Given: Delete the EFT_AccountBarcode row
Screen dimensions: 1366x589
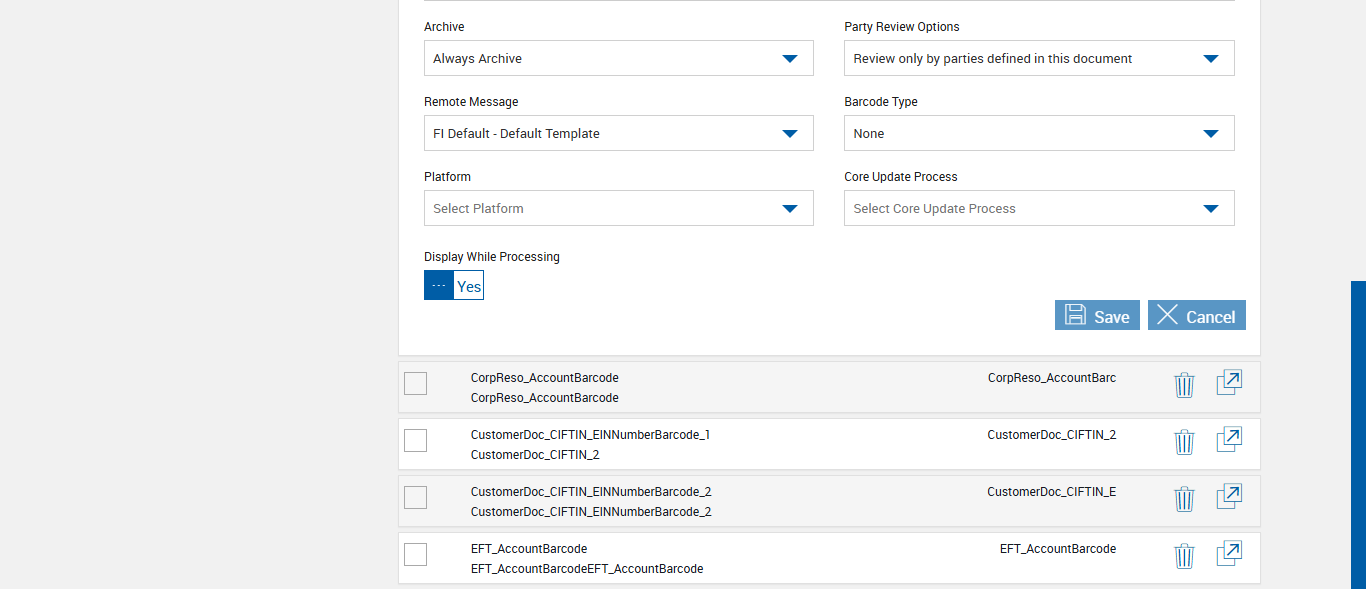Looking at the screenshot, I should coord(1184,555).
